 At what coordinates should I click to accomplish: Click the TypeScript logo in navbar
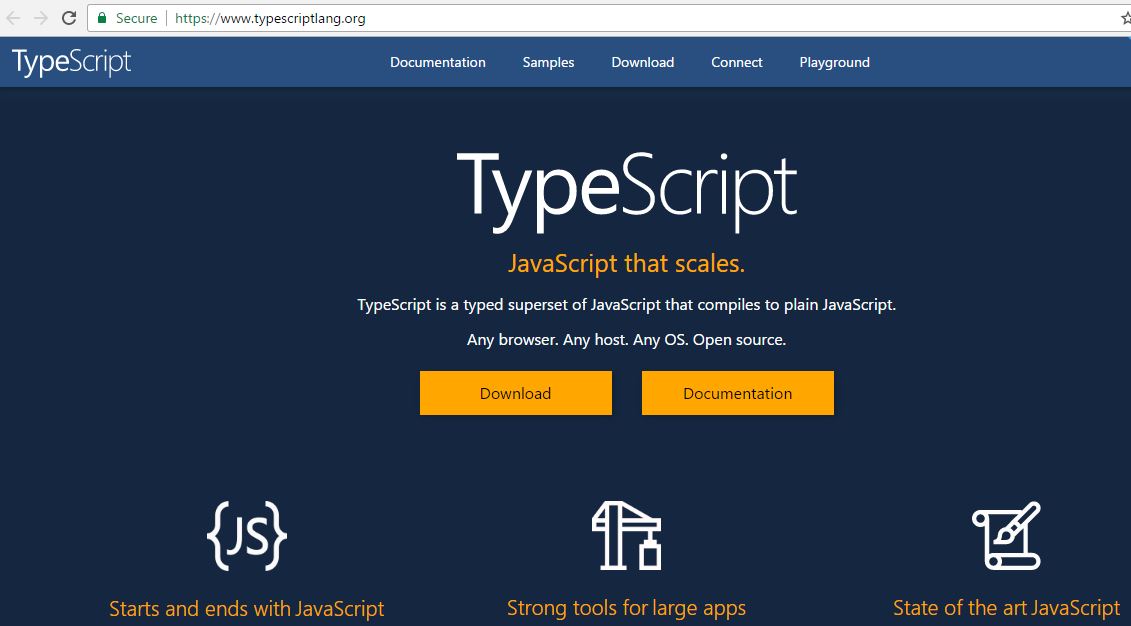coord(71,63)
